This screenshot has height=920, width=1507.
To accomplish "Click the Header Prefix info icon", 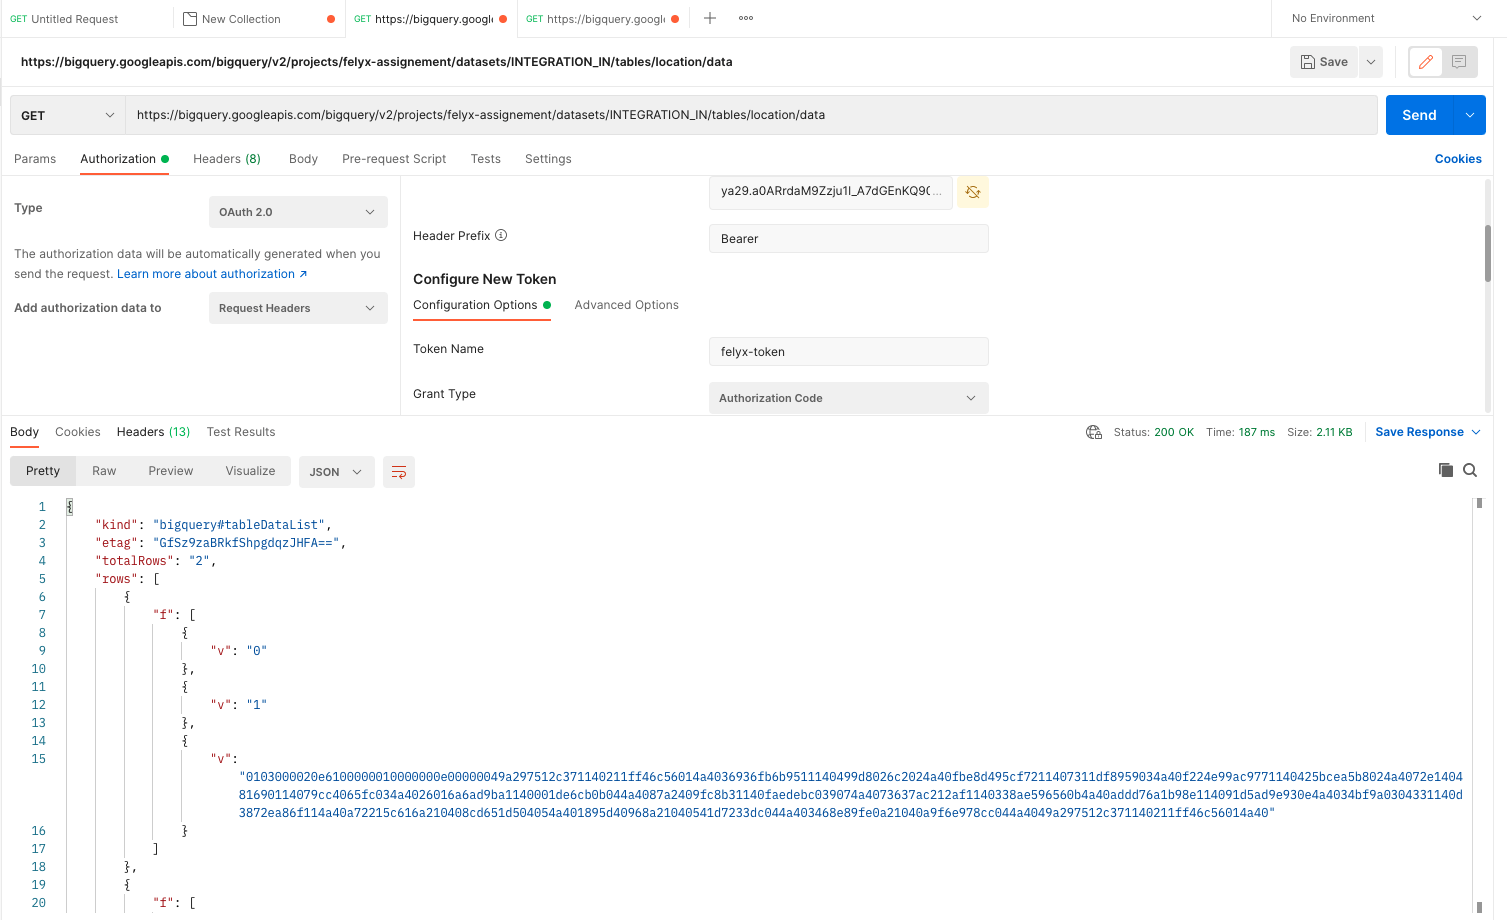I will click(x=501, y=235).
